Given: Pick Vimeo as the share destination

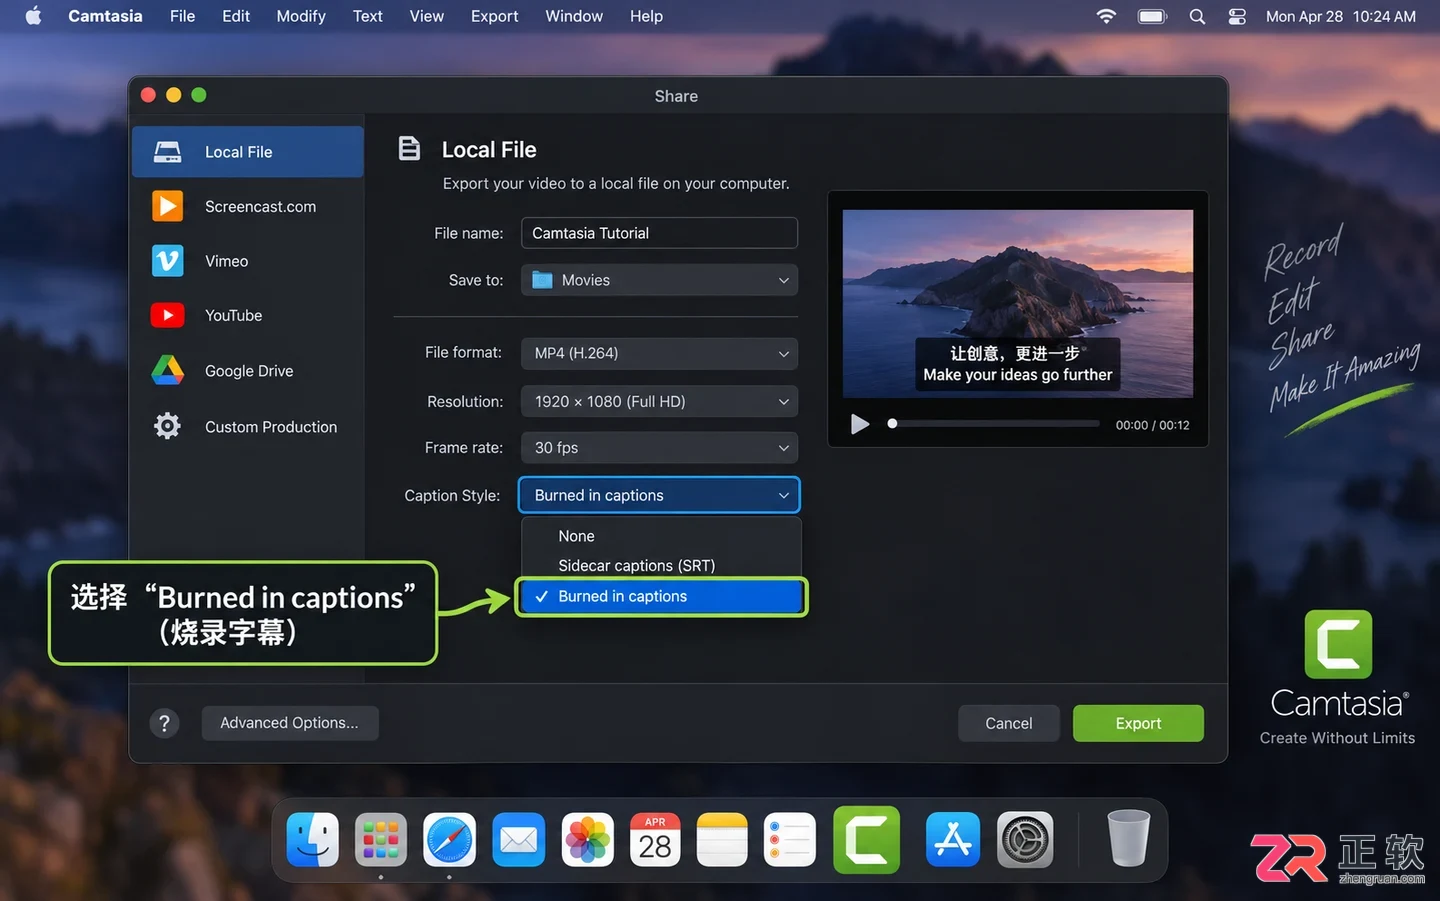Looking at the screenshot, I should (247, 261).
